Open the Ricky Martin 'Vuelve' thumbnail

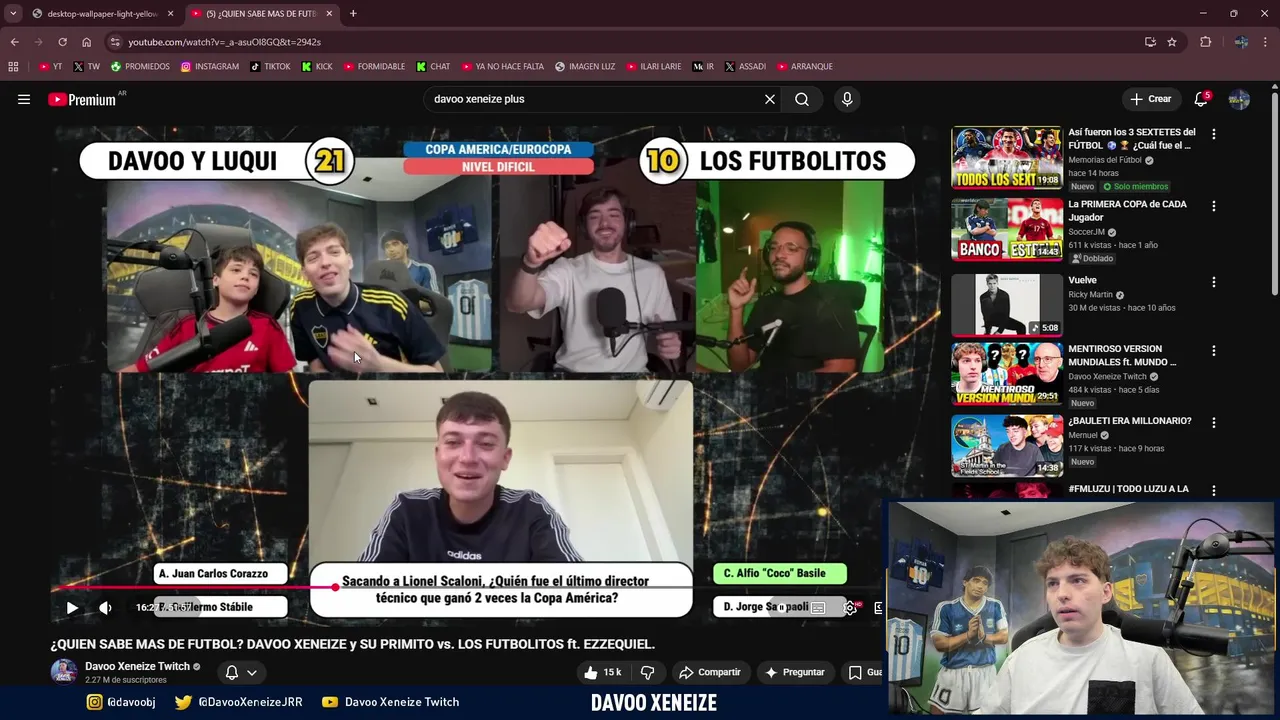pyautogui.click(x=1007, y=305)
